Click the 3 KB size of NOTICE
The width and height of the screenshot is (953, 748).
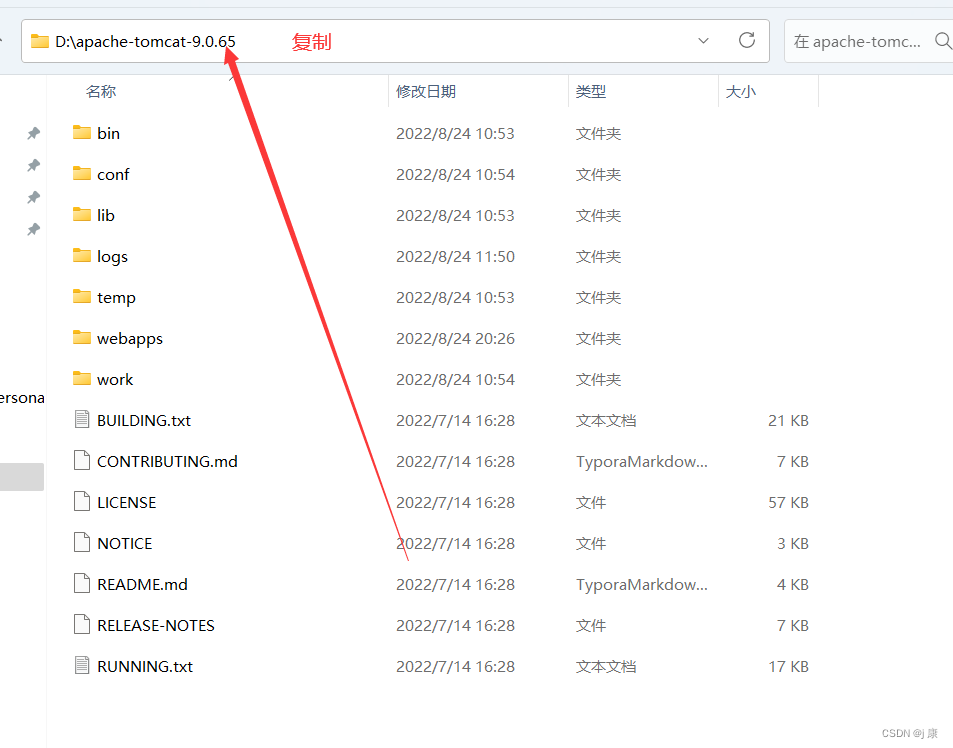(793, 543)
